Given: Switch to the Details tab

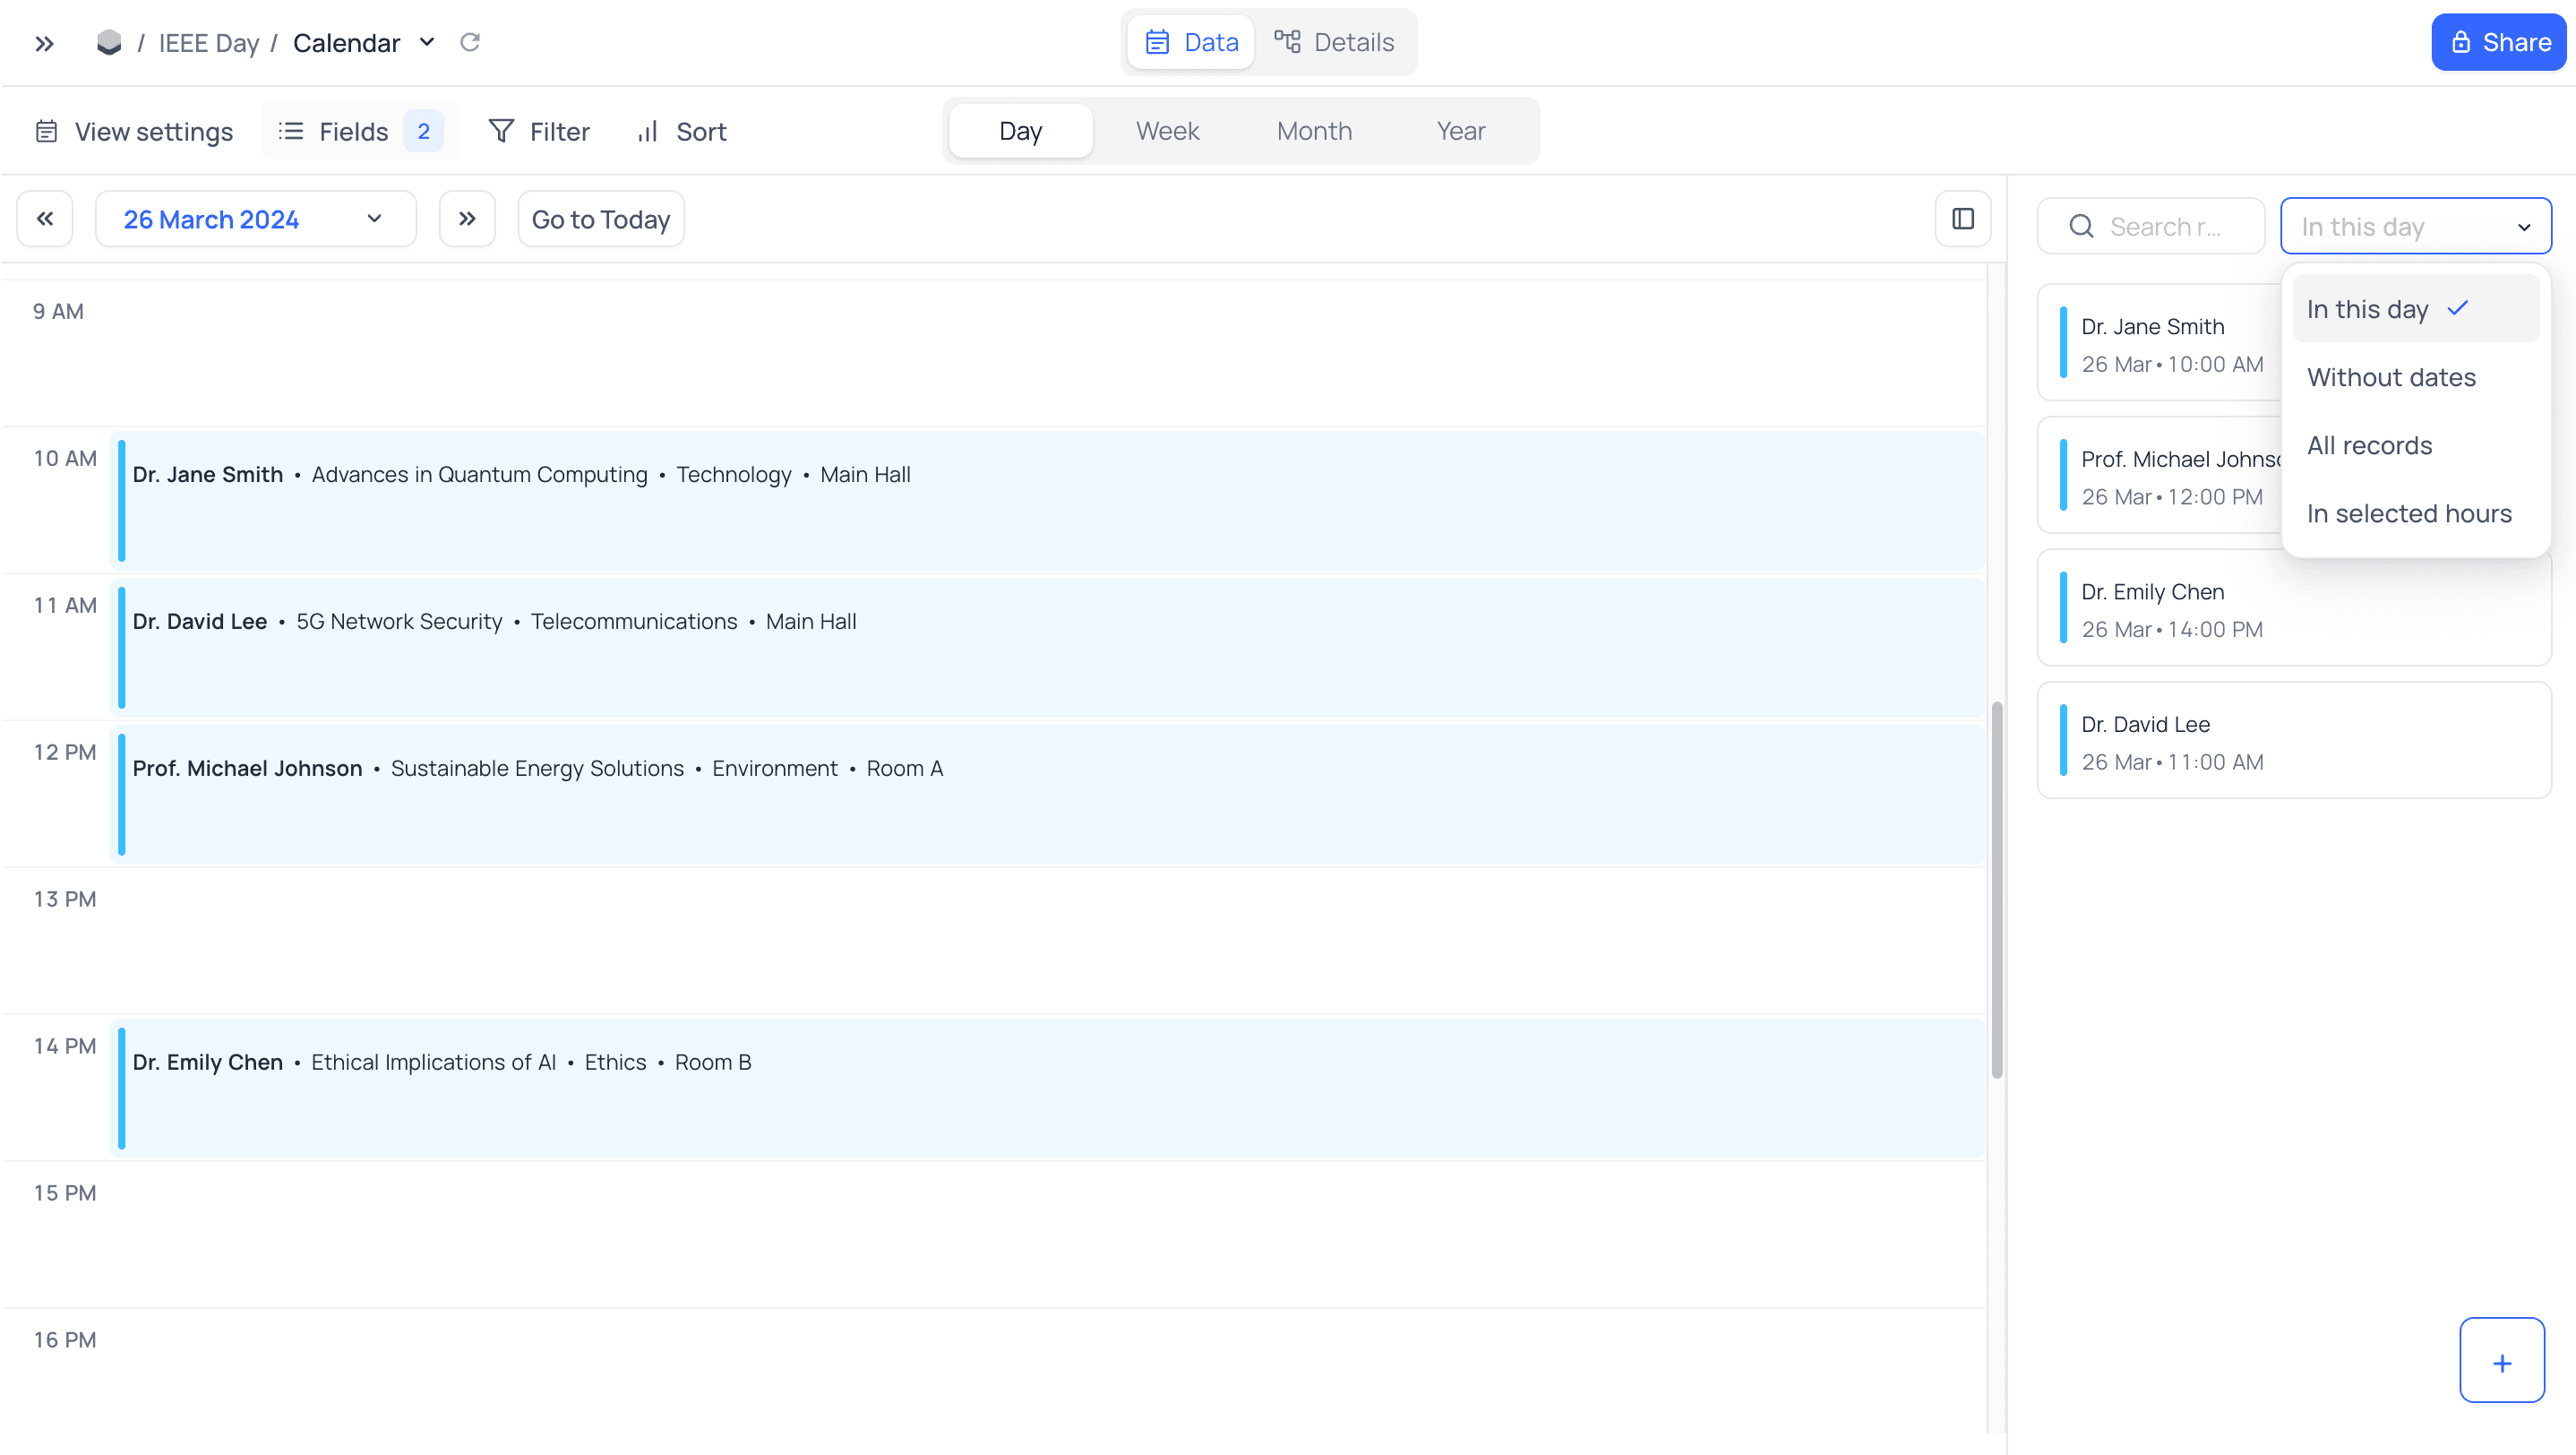Looking at the screenshot, I should click(x=1334, y=42).
